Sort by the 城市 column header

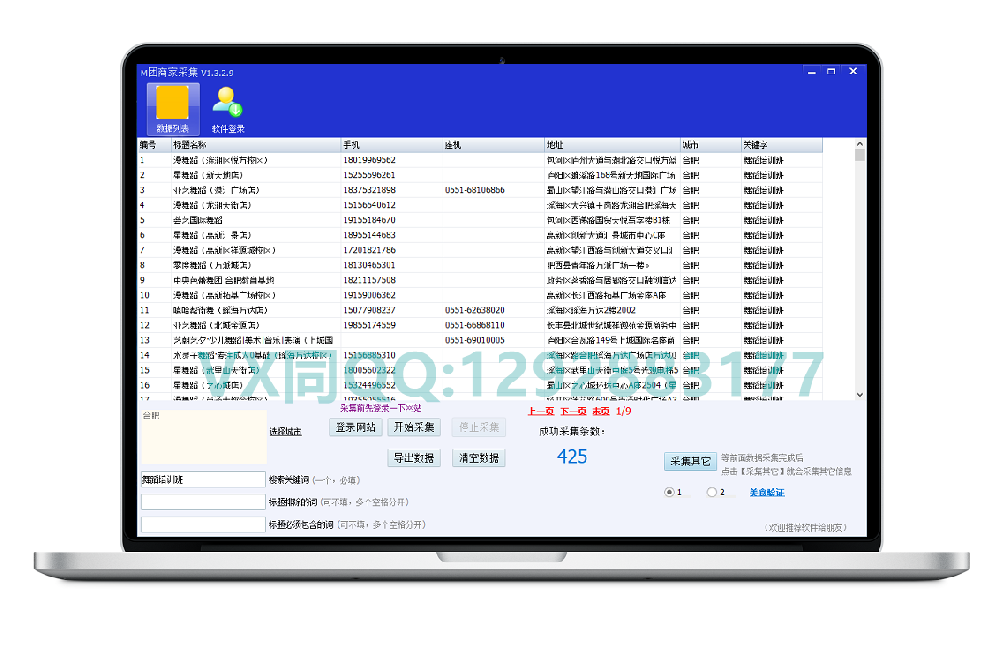pos(710,145)
